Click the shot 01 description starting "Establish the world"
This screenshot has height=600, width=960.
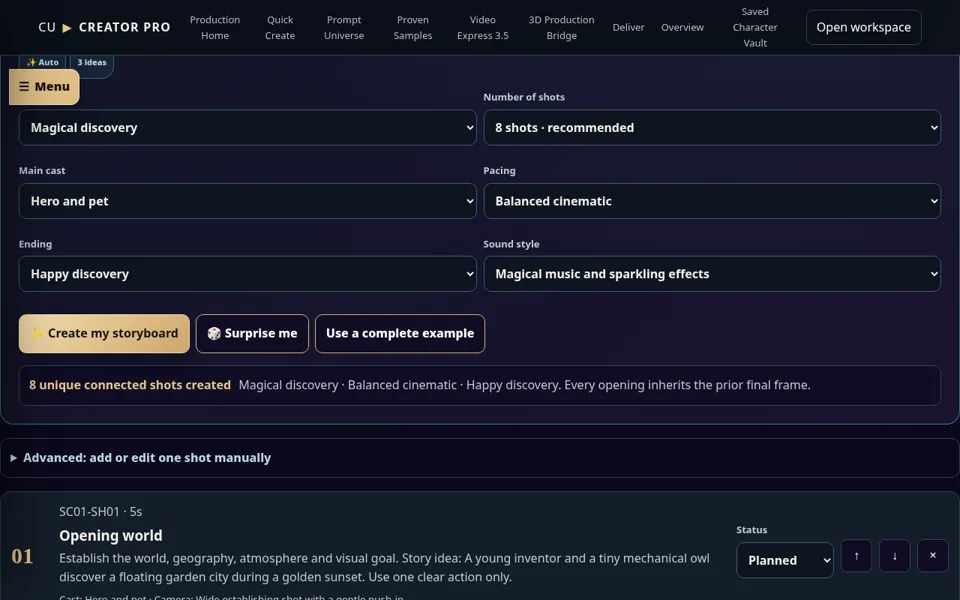click(x=384, y=568)
